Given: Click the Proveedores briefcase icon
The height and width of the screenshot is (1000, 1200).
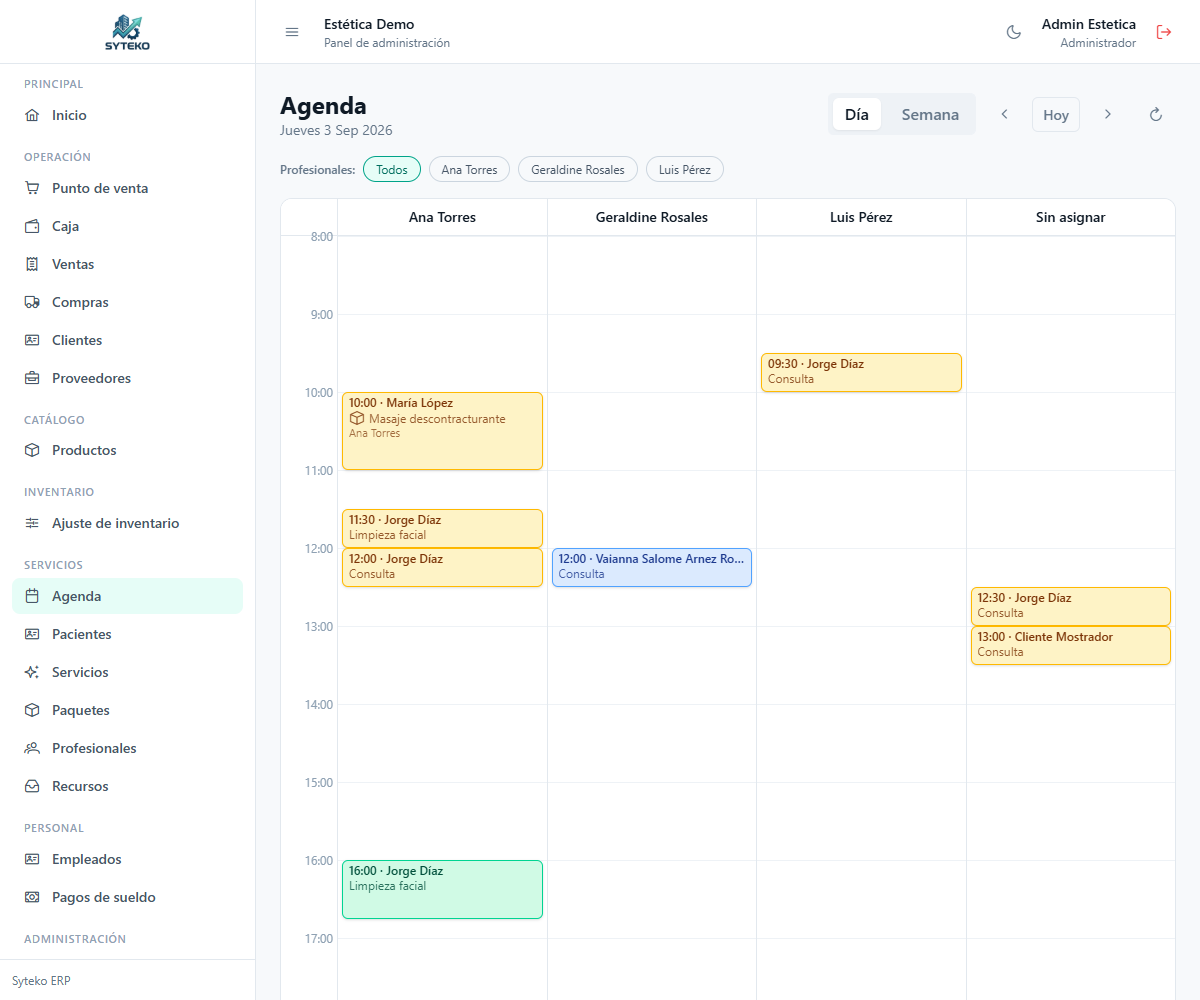Looking at the screenshot, I should click(32, 378).
